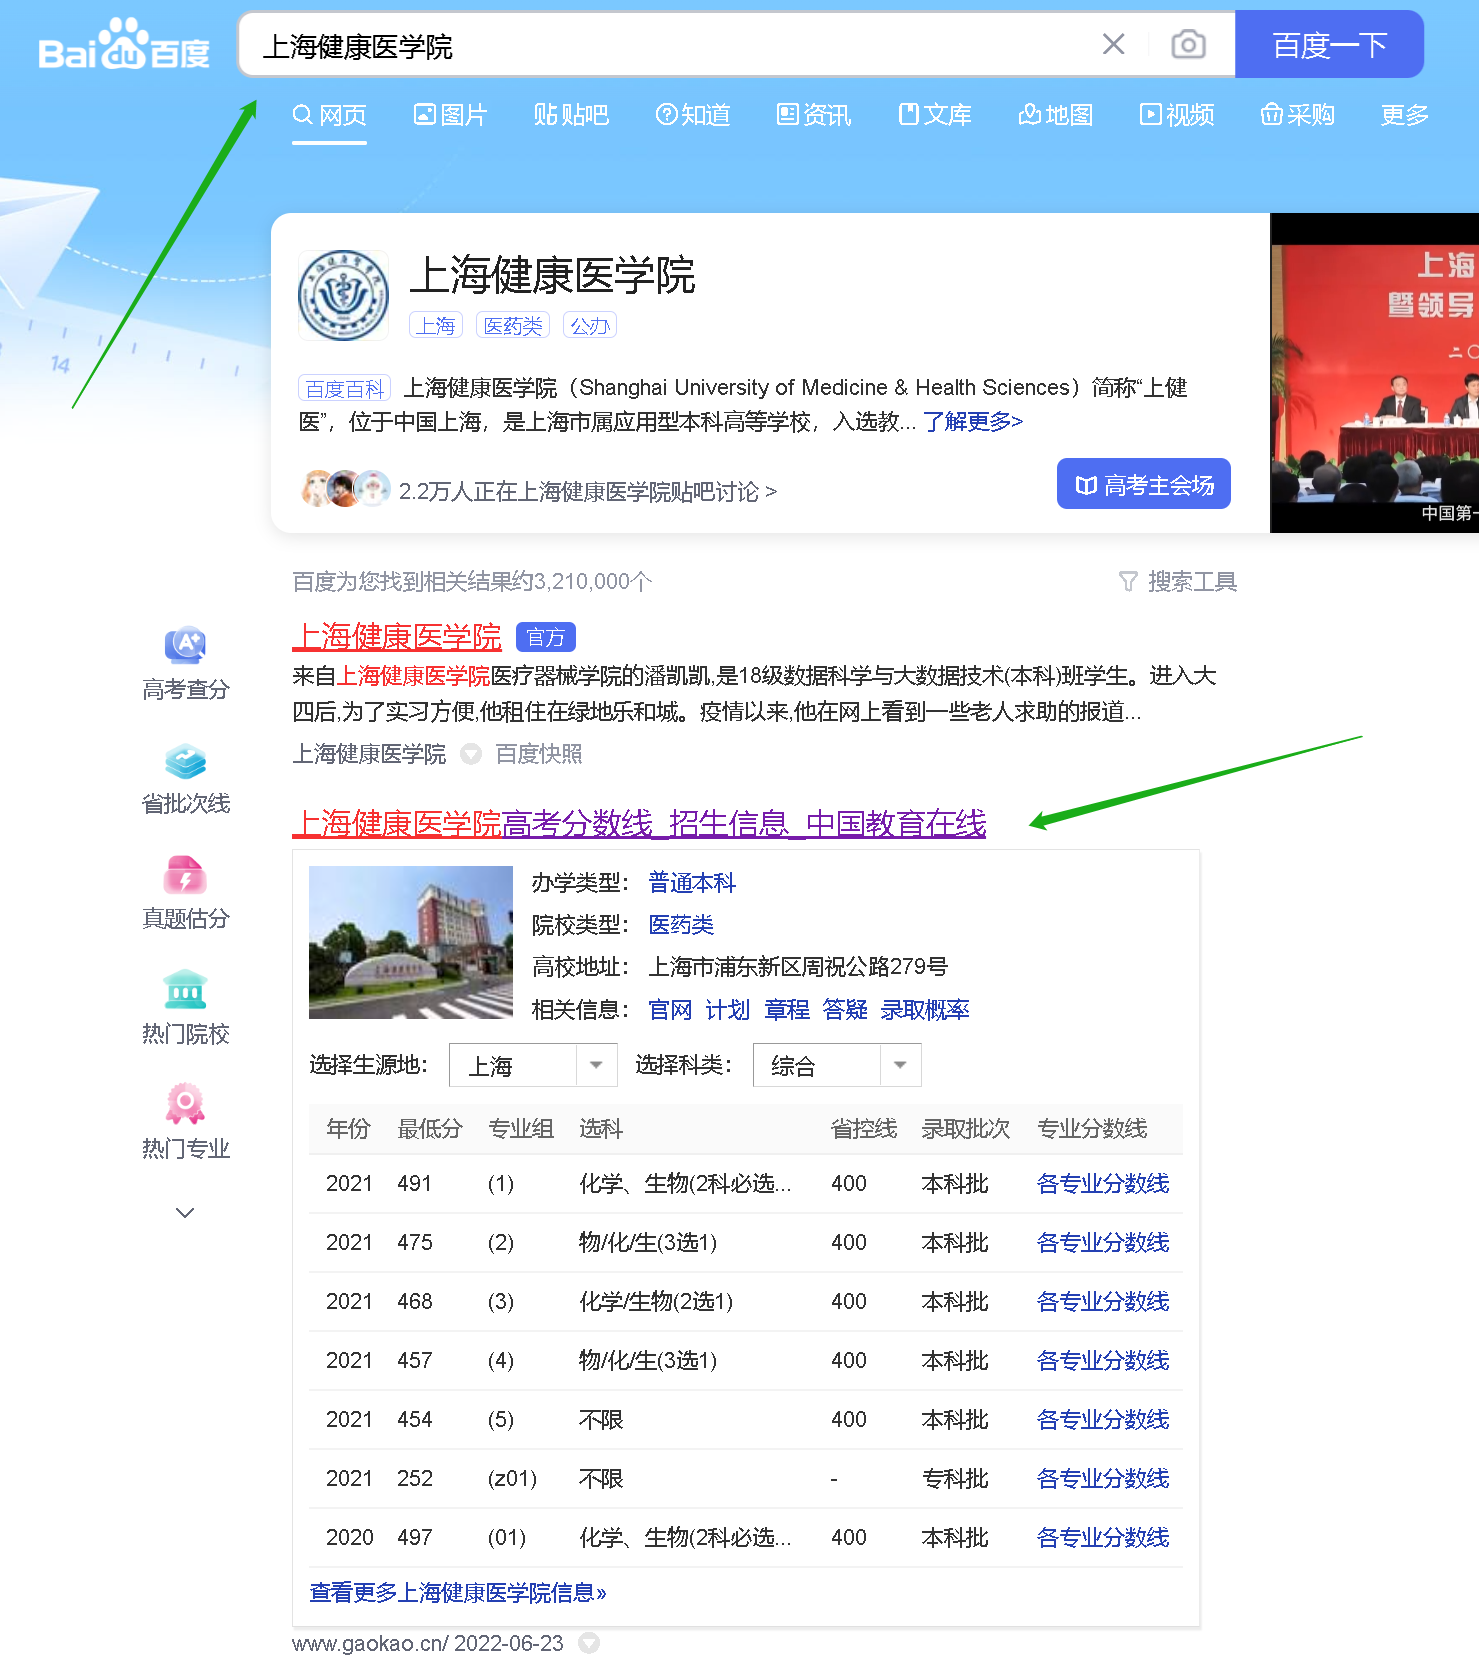Open the 选择生源地 dropdown showing 上海
Screen dimensions: 1479x1679
click(x=532, y=1066)
